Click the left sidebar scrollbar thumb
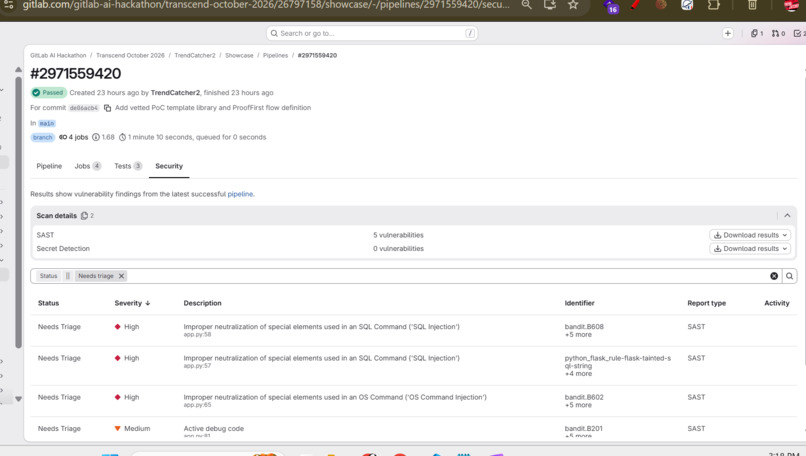 coord(19,212)
